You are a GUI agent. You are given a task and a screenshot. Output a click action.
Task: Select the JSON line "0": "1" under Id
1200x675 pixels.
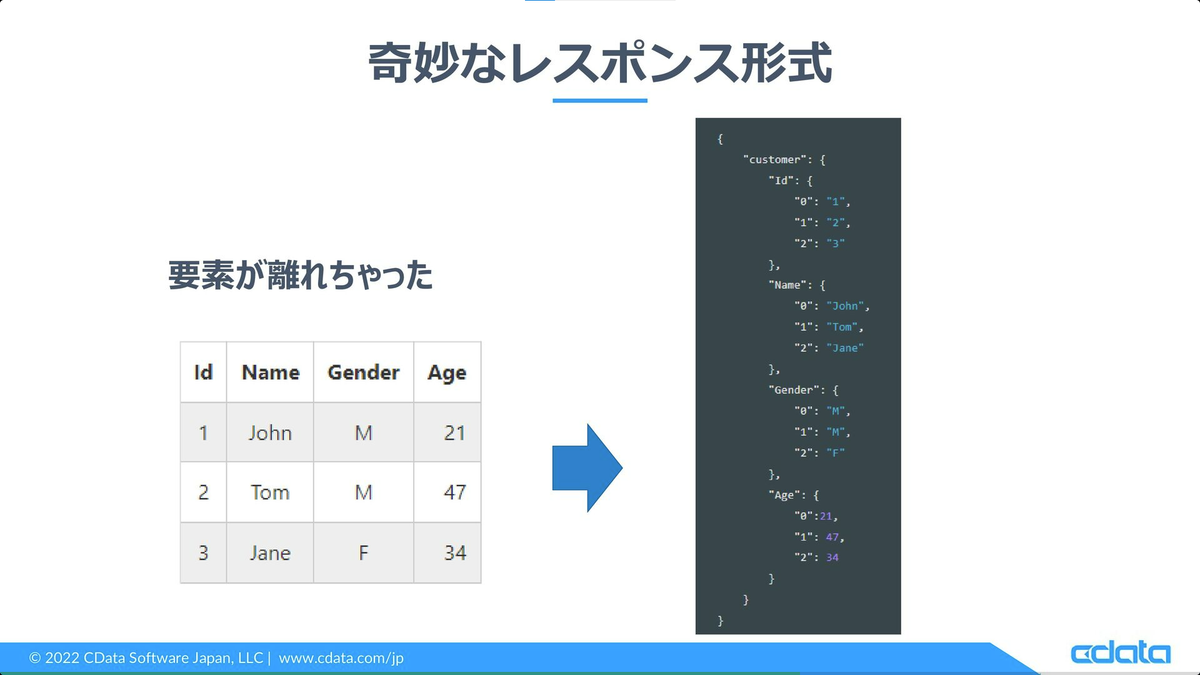tap(823, 201)
